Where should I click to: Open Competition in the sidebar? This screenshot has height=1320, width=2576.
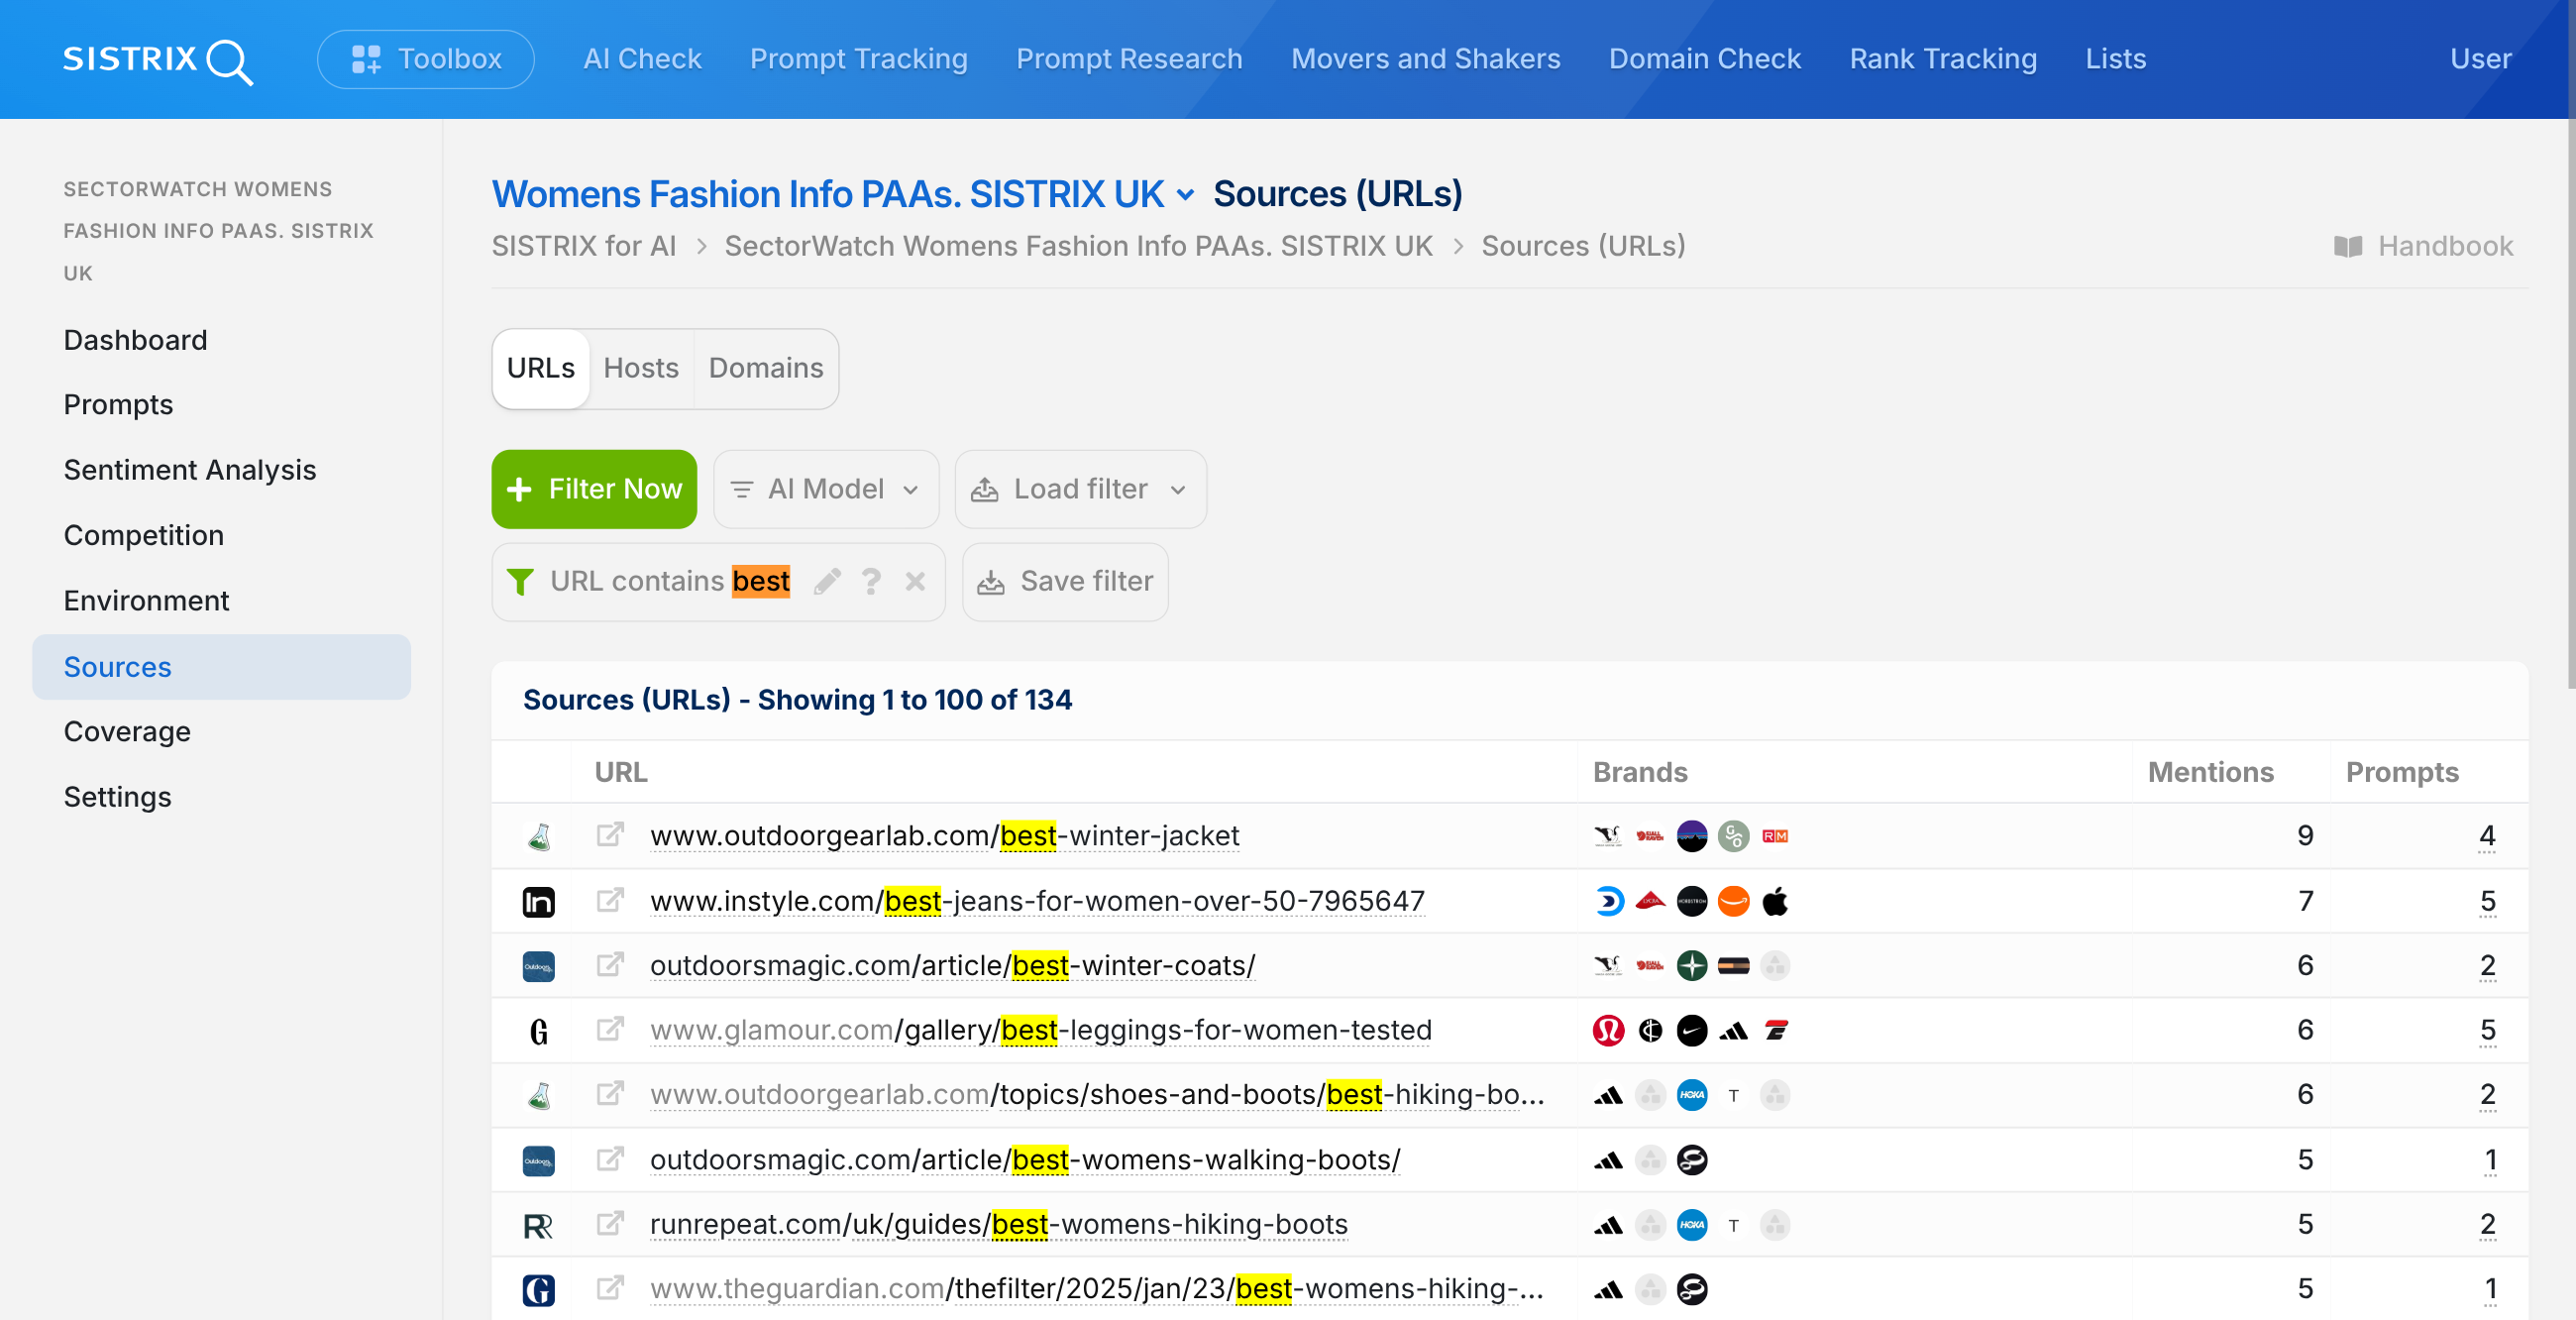143,535
